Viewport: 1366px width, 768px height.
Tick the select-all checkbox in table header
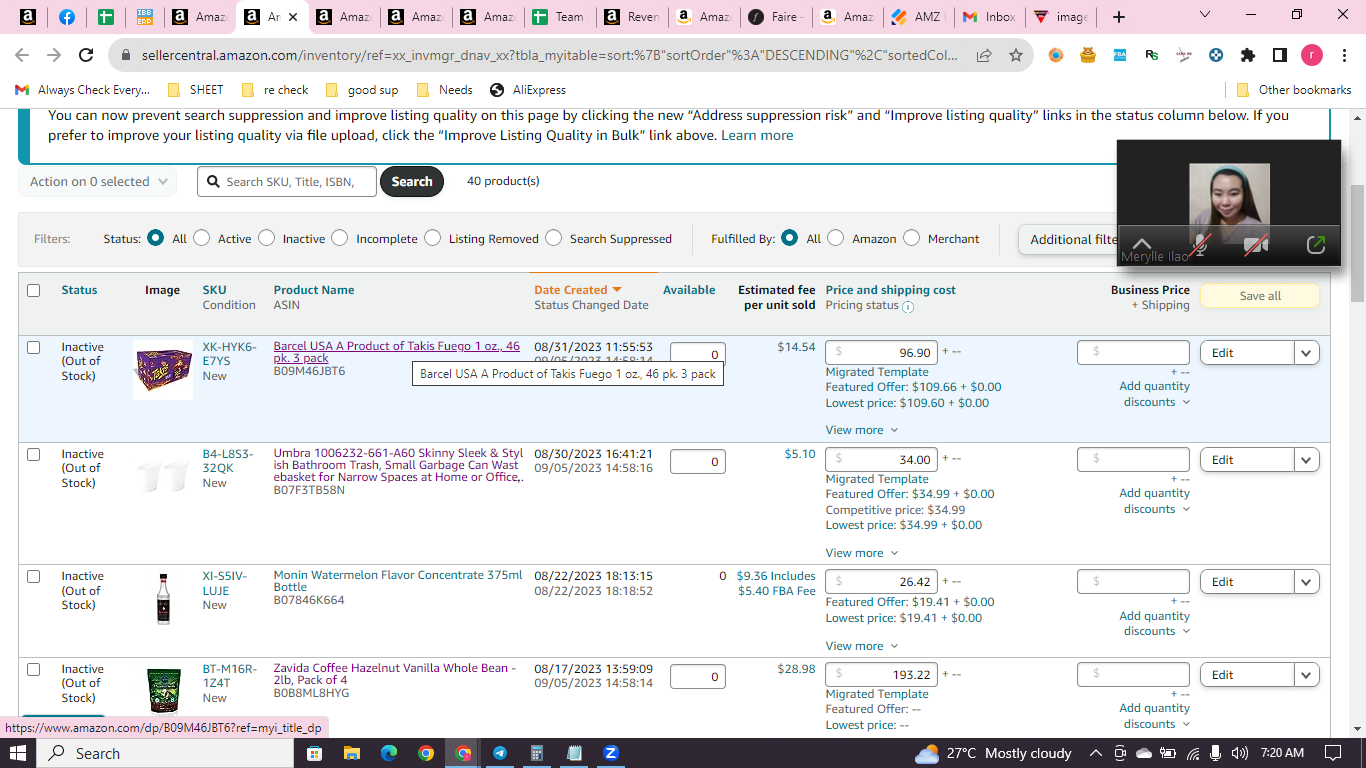(33, 290)
